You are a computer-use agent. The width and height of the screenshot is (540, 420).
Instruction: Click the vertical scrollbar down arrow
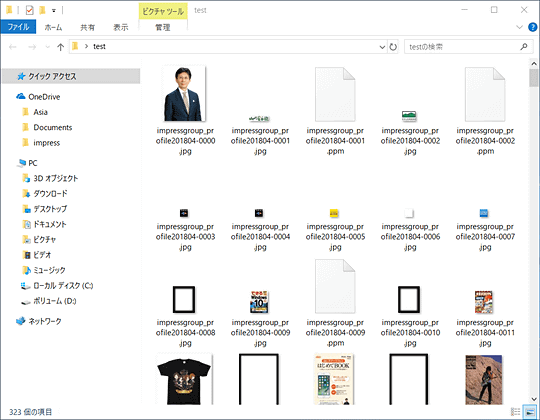click(x=534, y=399)
